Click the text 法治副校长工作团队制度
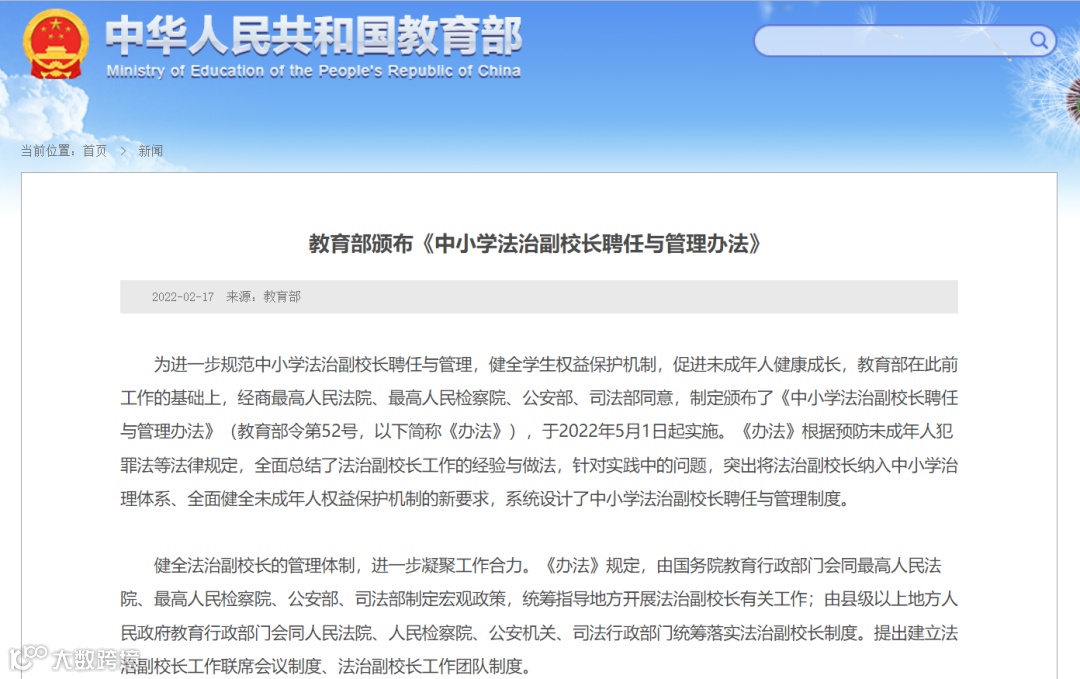Screen dimensions: 1080x679 coord(430,667)
